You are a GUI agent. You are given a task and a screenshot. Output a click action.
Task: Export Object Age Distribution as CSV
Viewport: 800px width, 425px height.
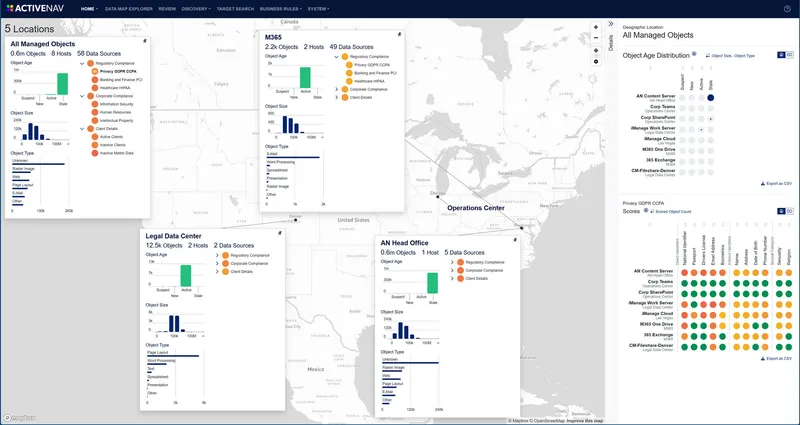point(778,184)
